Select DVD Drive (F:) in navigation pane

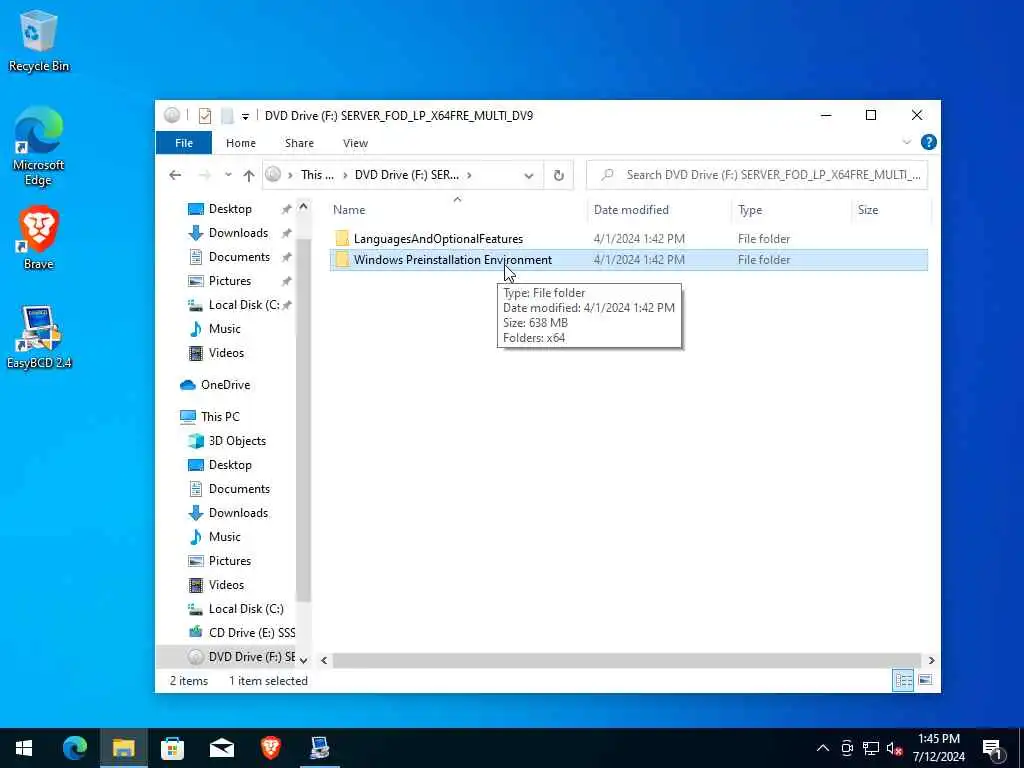point(251,656)
